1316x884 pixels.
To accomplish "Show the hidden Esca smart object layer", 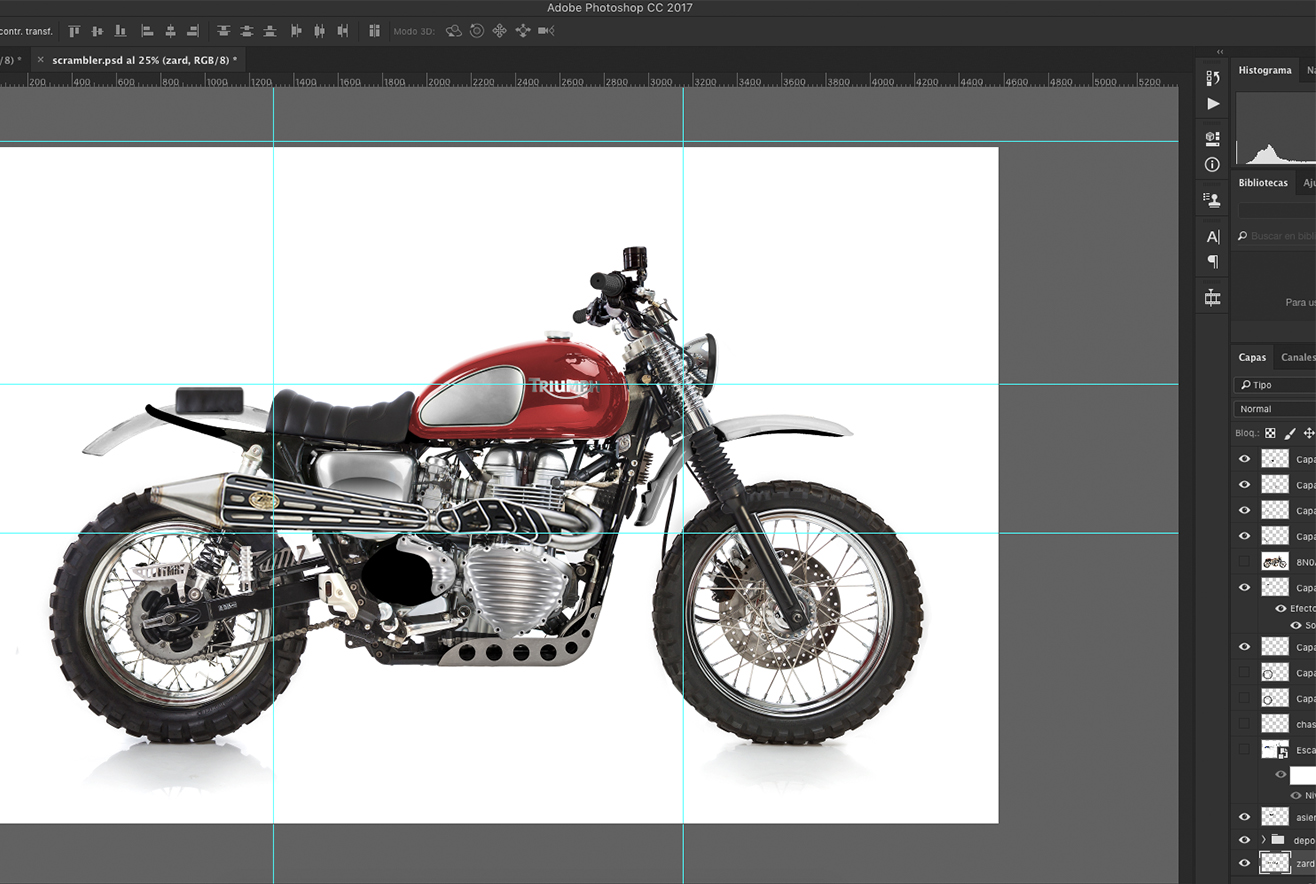I will click(1245, 750).
